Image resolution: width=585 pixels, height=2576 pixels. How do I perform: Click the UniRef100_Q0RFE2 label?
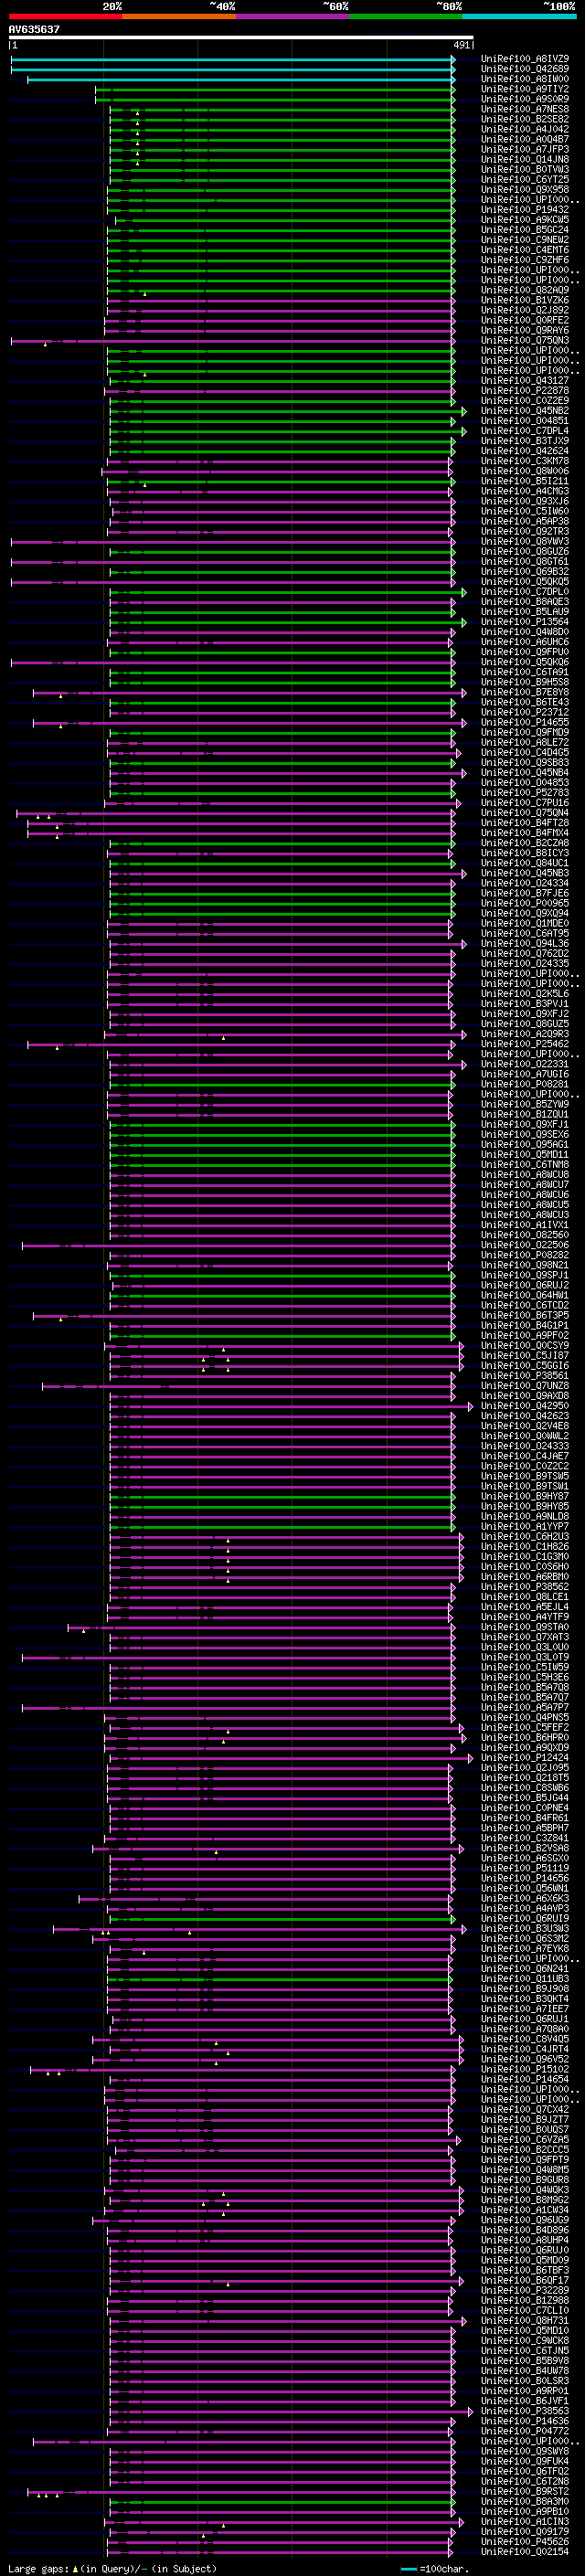tap(525, 320)
